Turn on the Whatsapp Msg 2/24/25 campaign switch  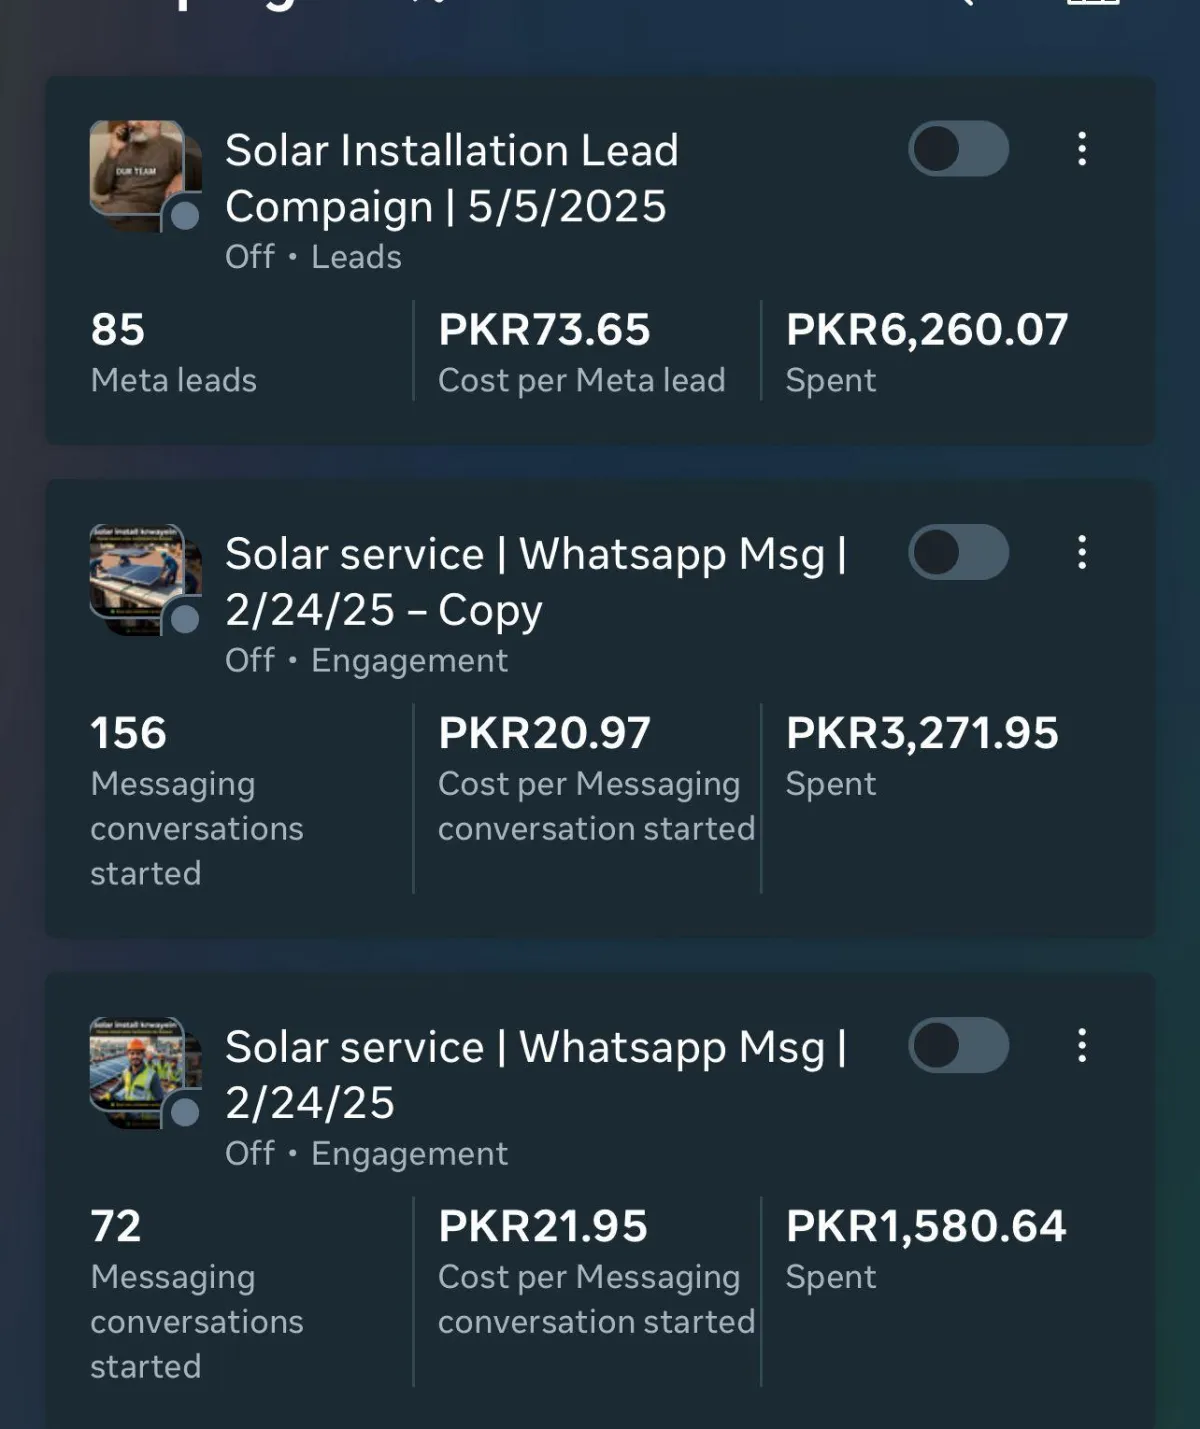[958, 1045]
